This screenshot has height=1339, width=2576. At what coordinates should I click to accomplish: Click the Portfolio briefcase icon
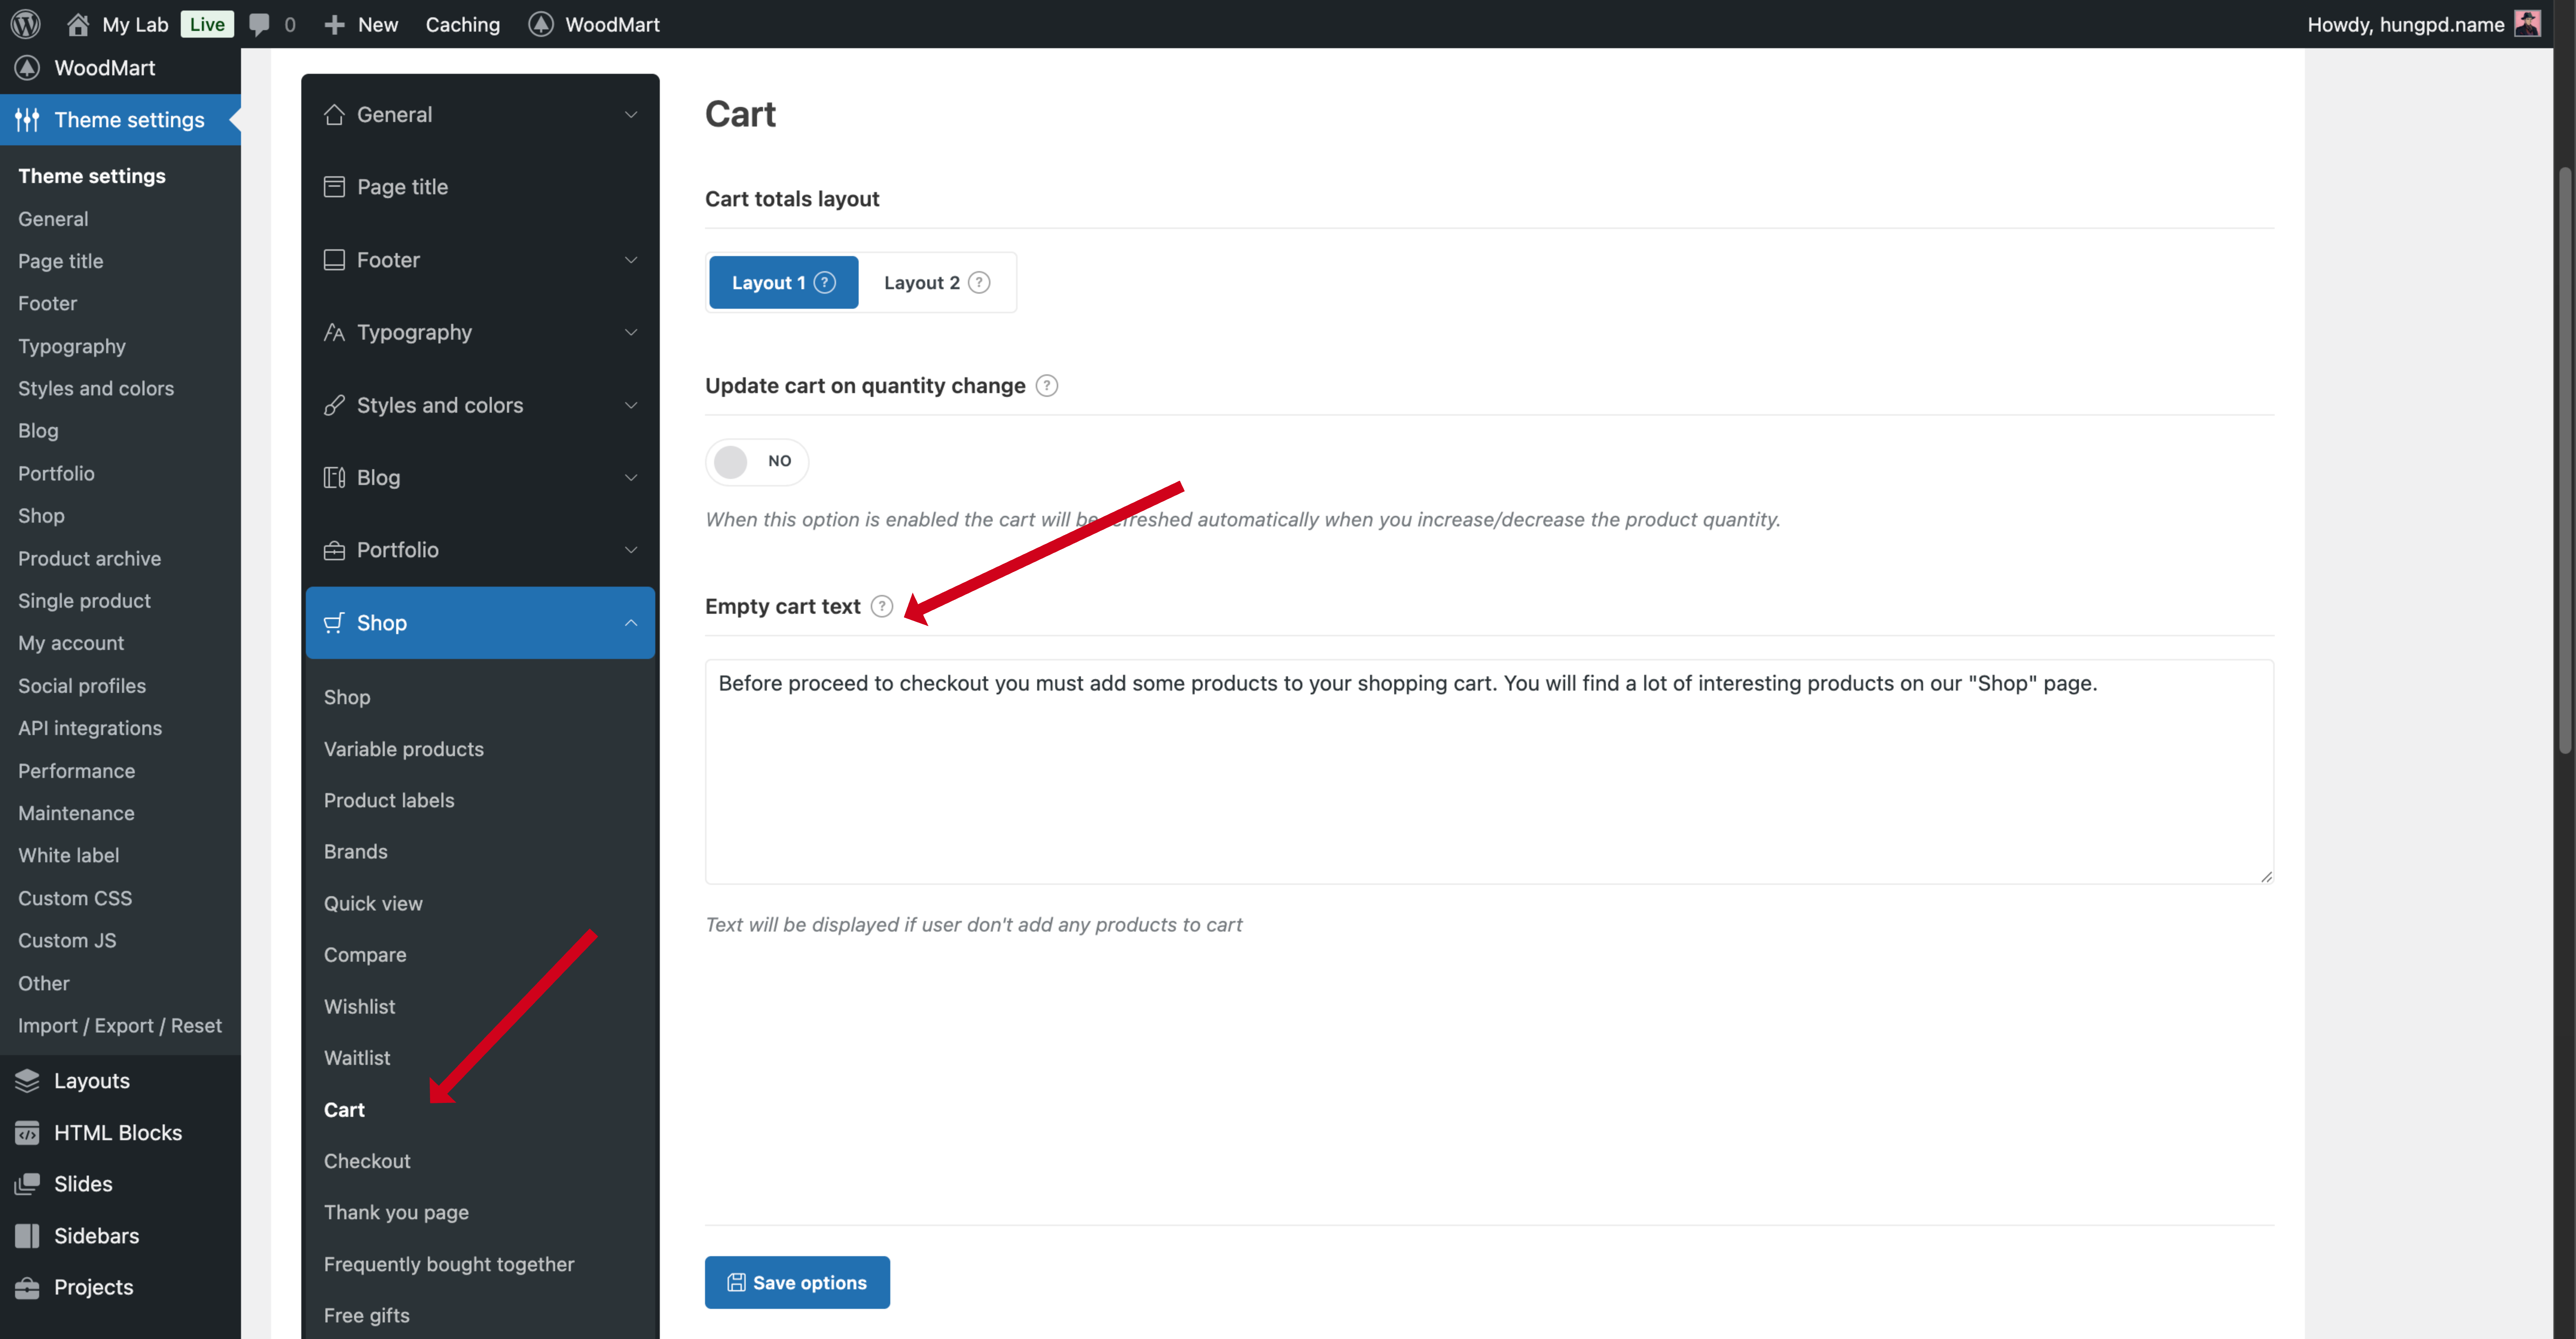334,550
